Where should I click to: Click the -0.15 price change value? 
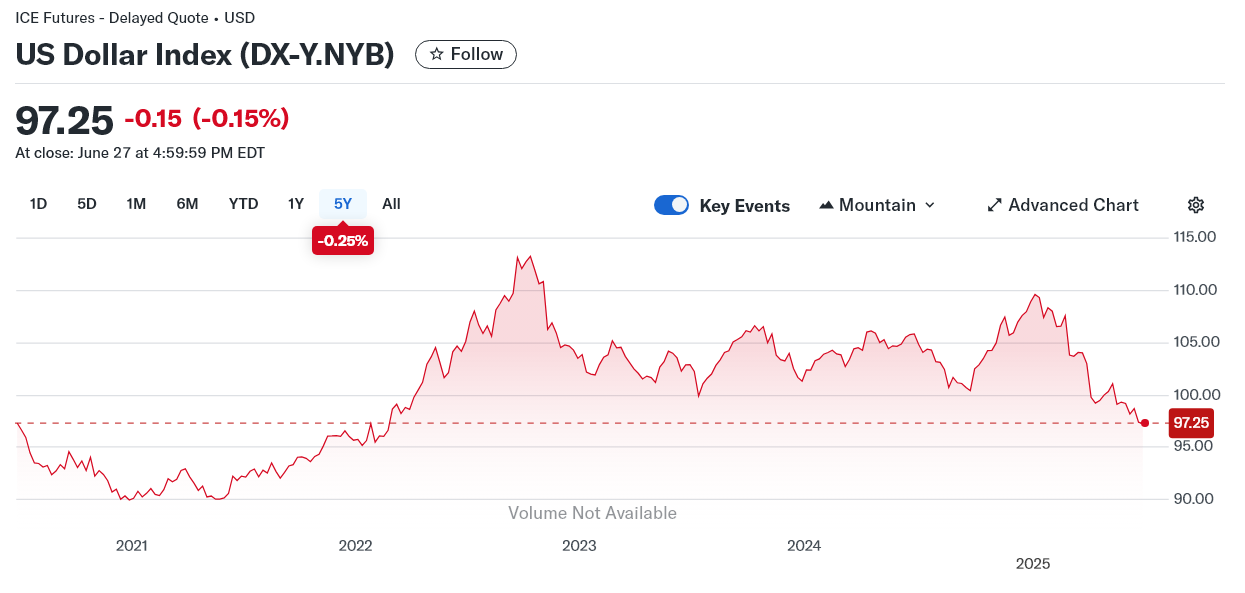[x=153, y=119]
